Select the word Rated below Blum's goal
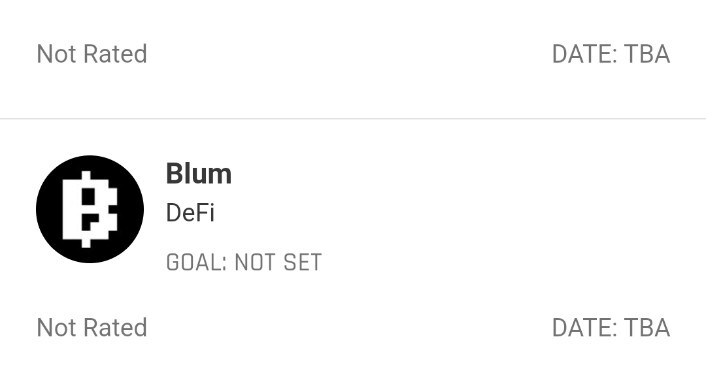The height and width of the screenshot is (392, 706). pos(115,327)
